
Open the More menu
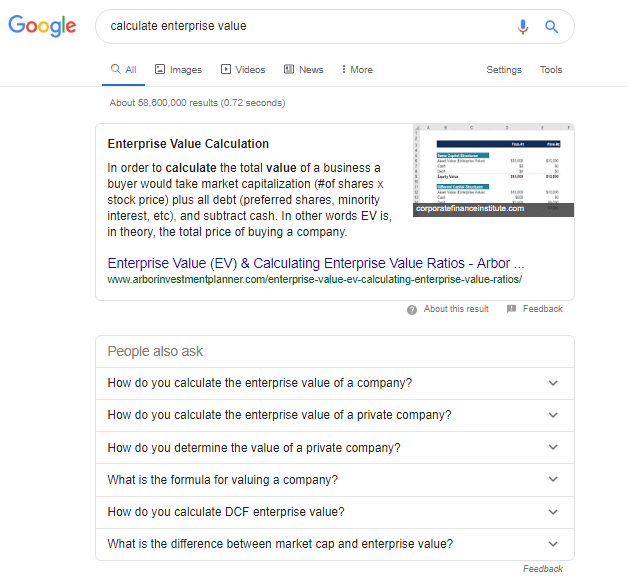pyautogui.click(x=357, y=70)
